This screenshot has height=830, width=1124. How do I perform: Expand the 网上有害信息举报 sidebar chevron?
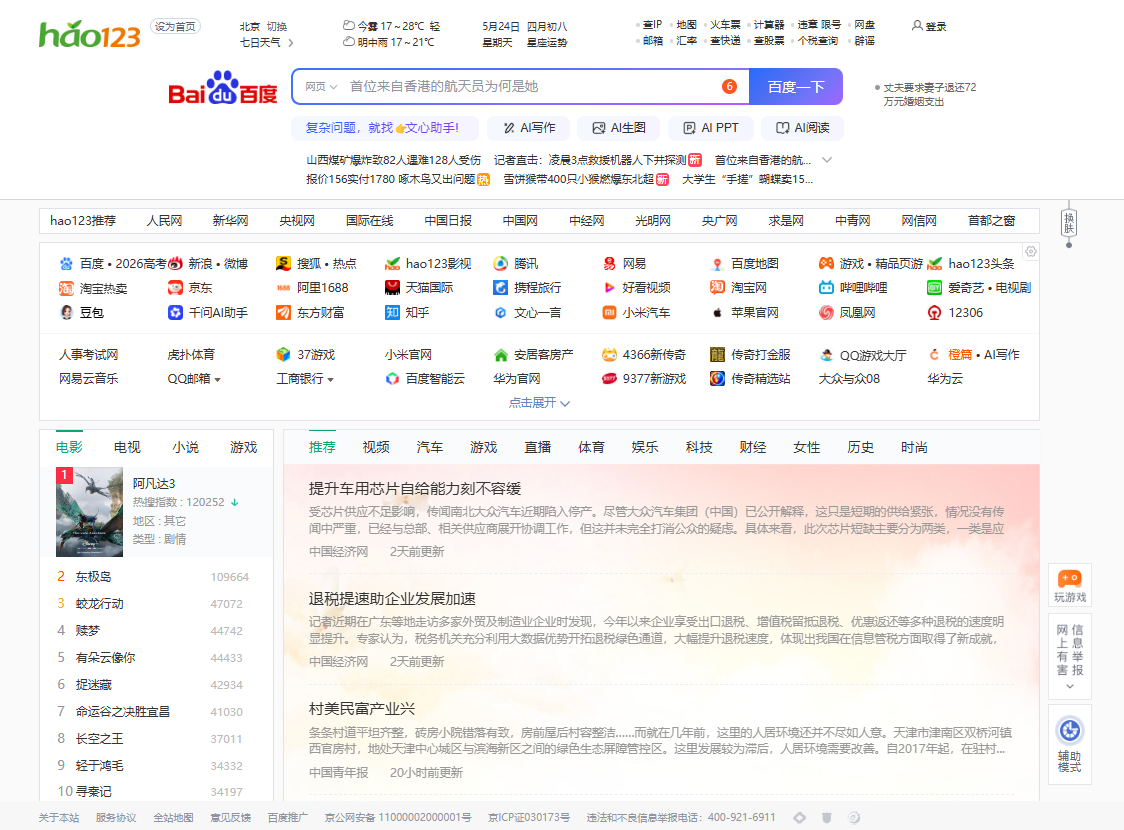click(x=1070, y=687)
